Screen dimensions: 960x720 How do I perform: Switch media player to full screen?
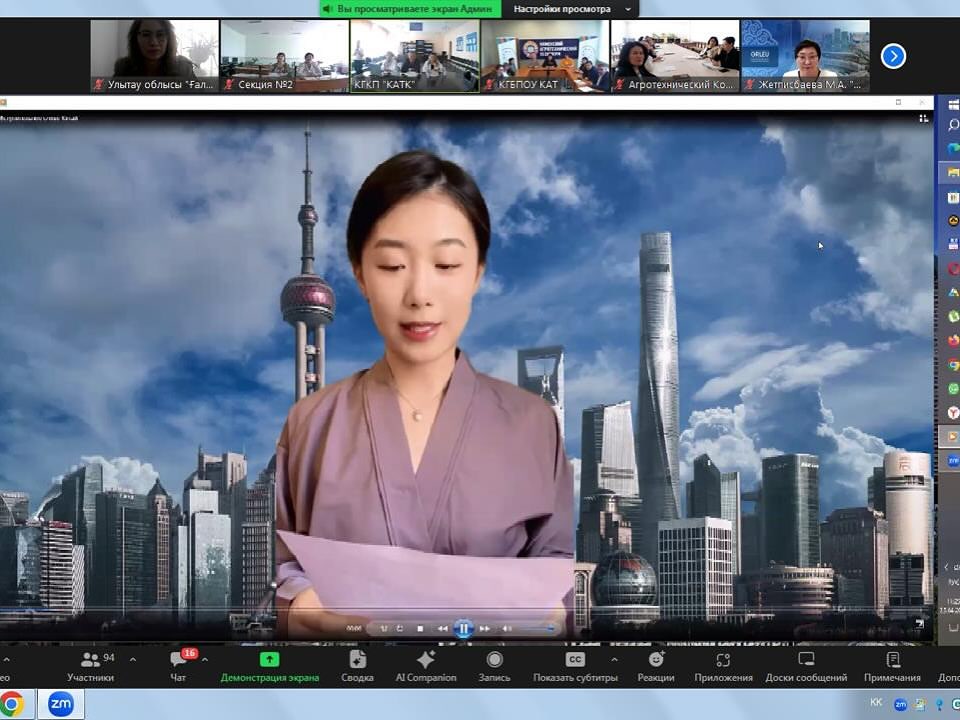tap(919, 623)
